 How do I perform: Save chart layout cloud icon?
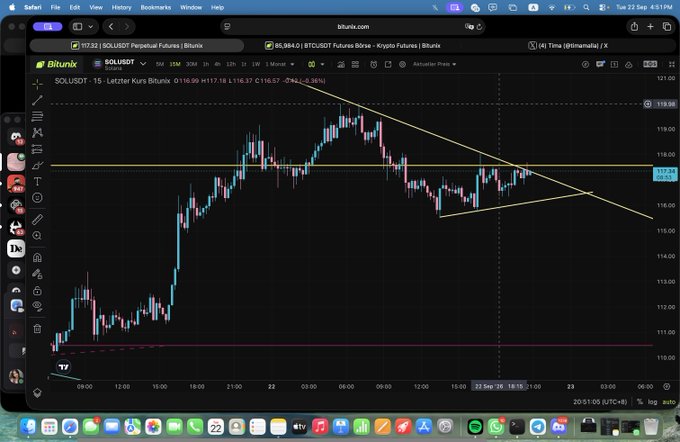point(628,64)
